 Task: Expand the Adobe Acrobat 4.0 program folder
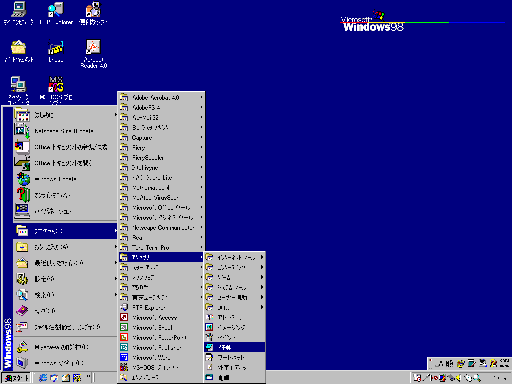[161, 97]
